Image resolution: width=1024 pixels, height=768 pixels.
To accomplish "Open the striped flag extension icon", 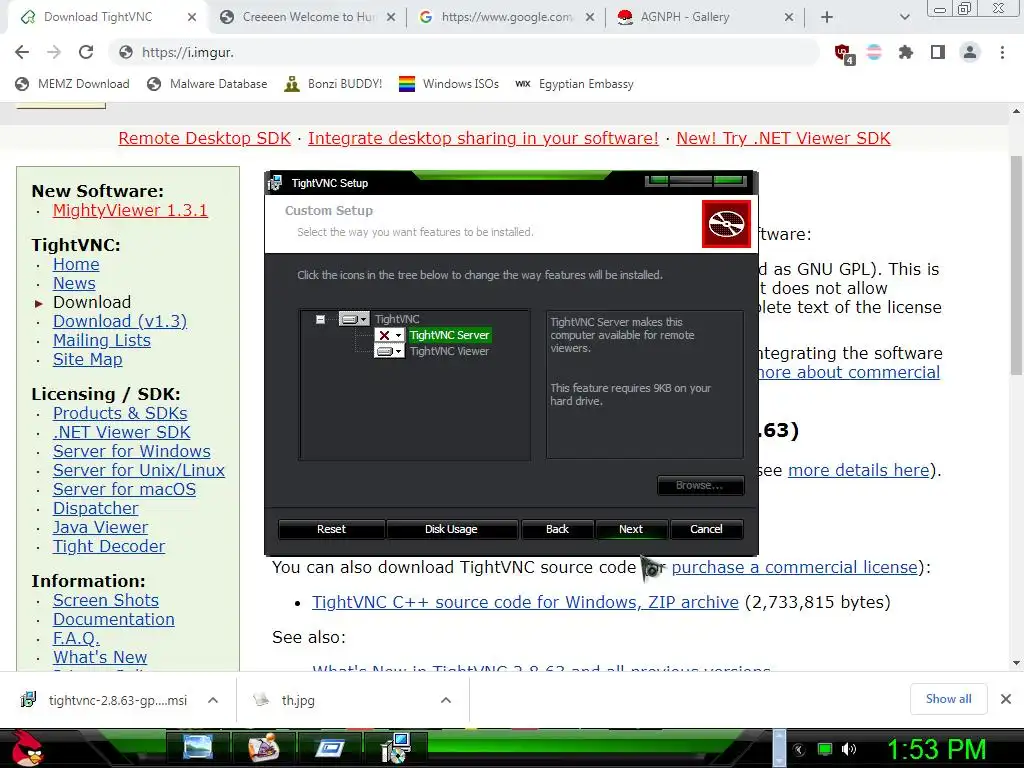I will pos(874,52).
